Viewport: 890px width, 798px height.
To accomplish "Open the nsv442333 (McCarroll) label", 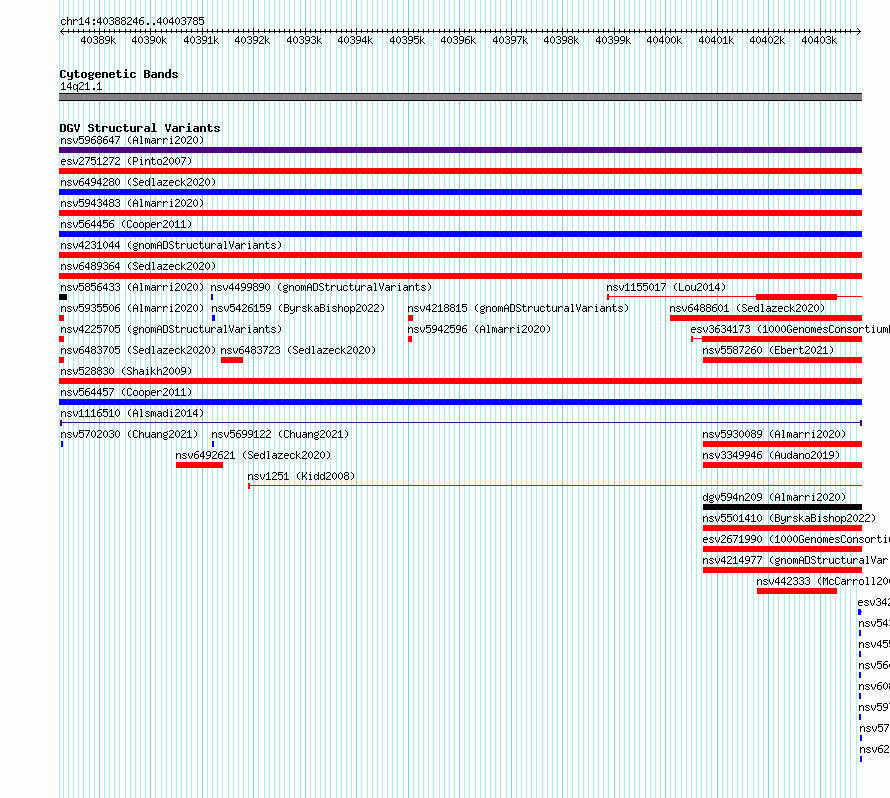I will click(822, 581).
